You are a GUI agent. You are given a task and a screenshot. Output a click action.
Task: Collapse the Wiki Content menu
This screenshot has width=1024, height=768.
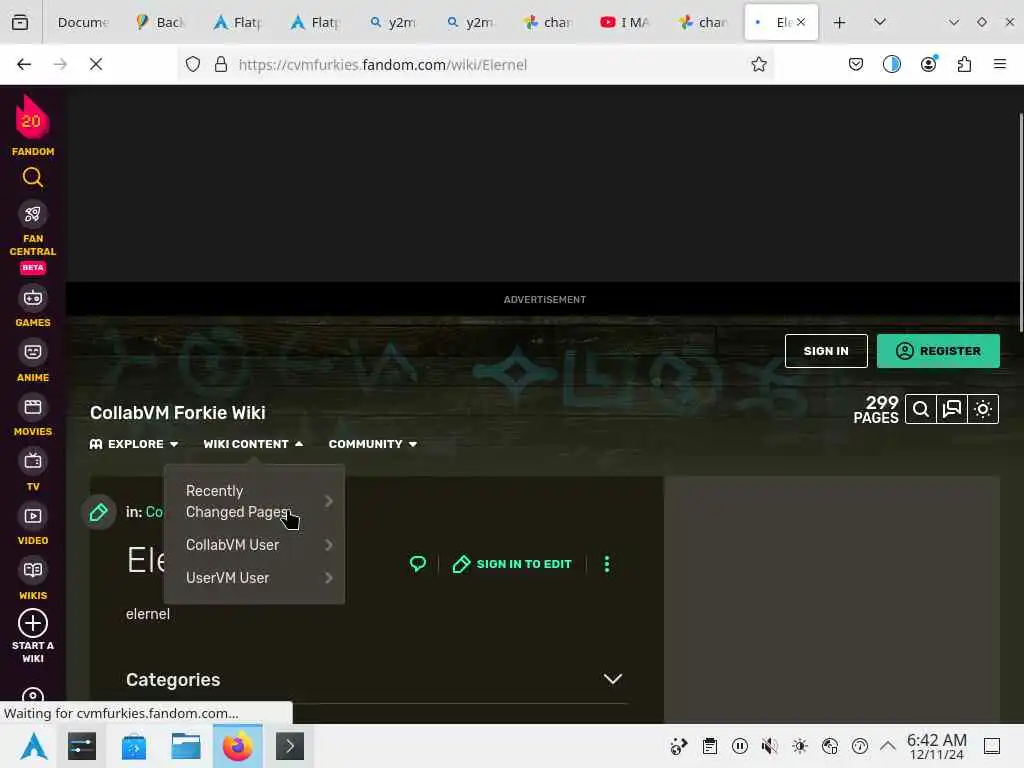tap(253, 444)
